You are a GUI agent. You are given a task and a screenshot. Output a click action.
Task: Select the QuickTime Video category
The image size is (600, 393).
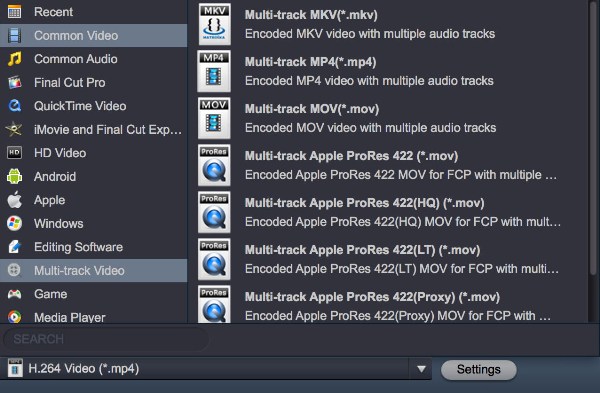[x=94, y=106]
